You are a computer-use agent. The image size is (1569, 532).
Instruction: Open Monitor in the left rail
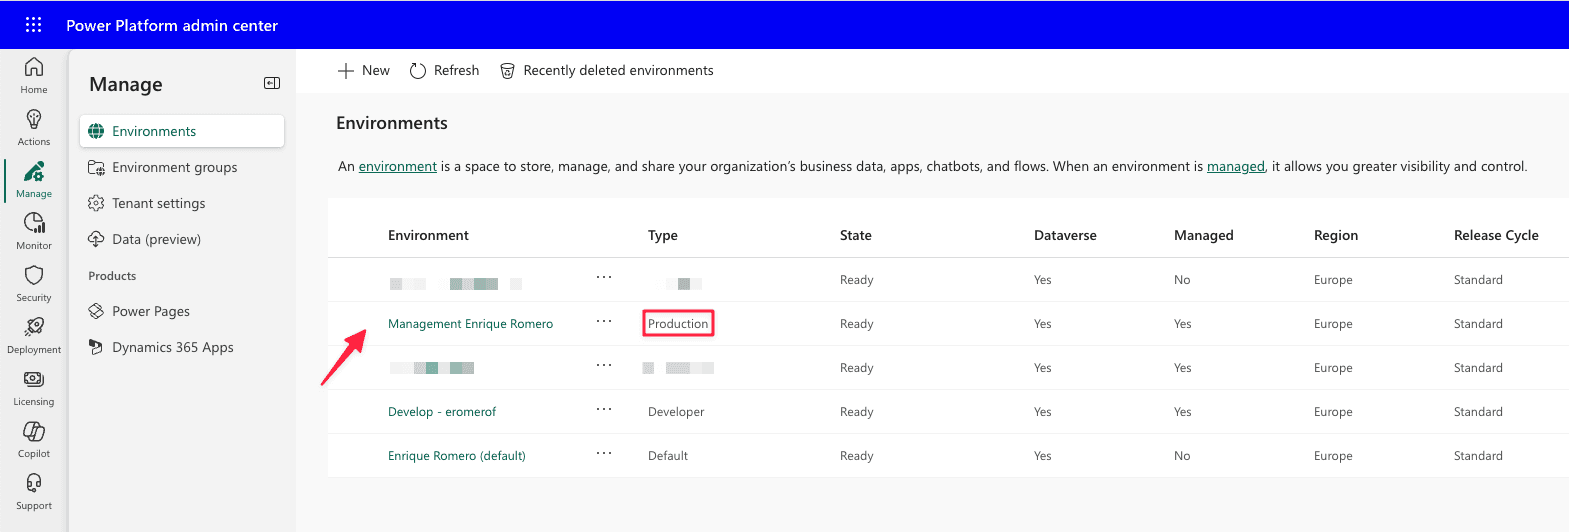[x=34, y=232]
